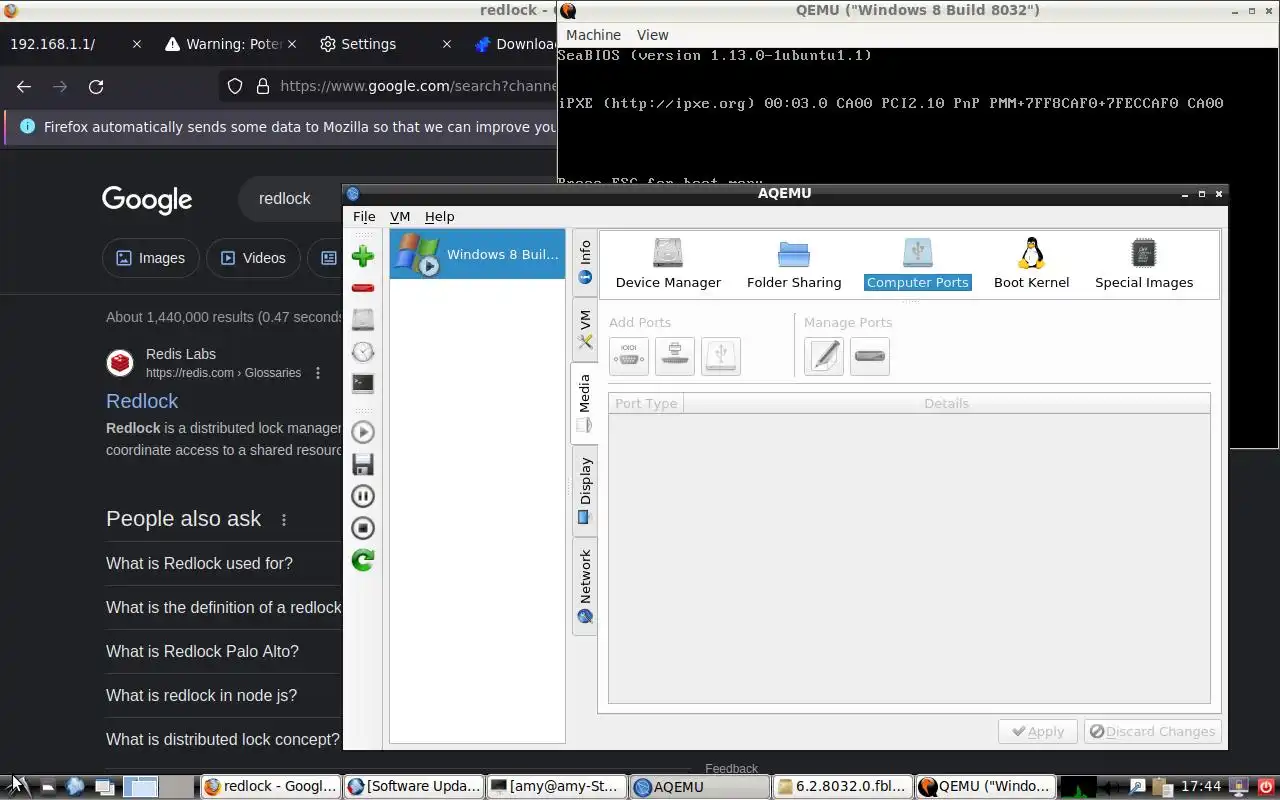Filter Google results by Images
Image resolution: width=1280 pixels, height=800 pixels.
(150, 258)
